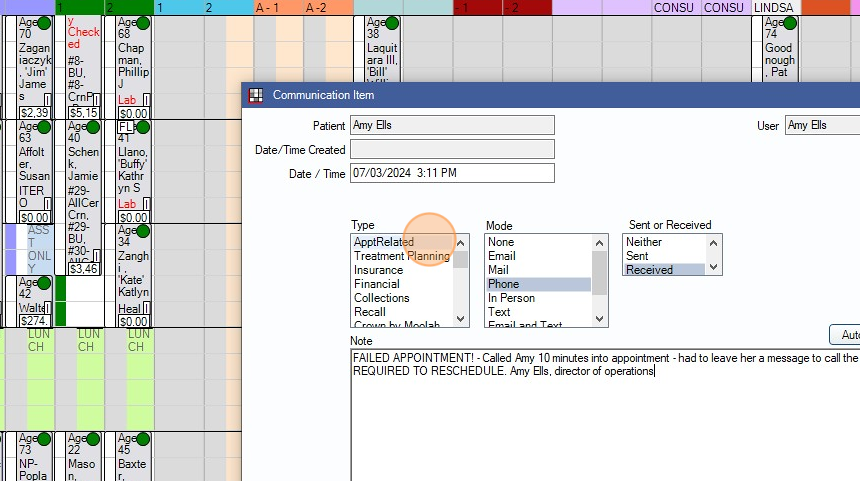Click Sent or Received list up arrow
The image size is (860, 481).
(714, 242)
